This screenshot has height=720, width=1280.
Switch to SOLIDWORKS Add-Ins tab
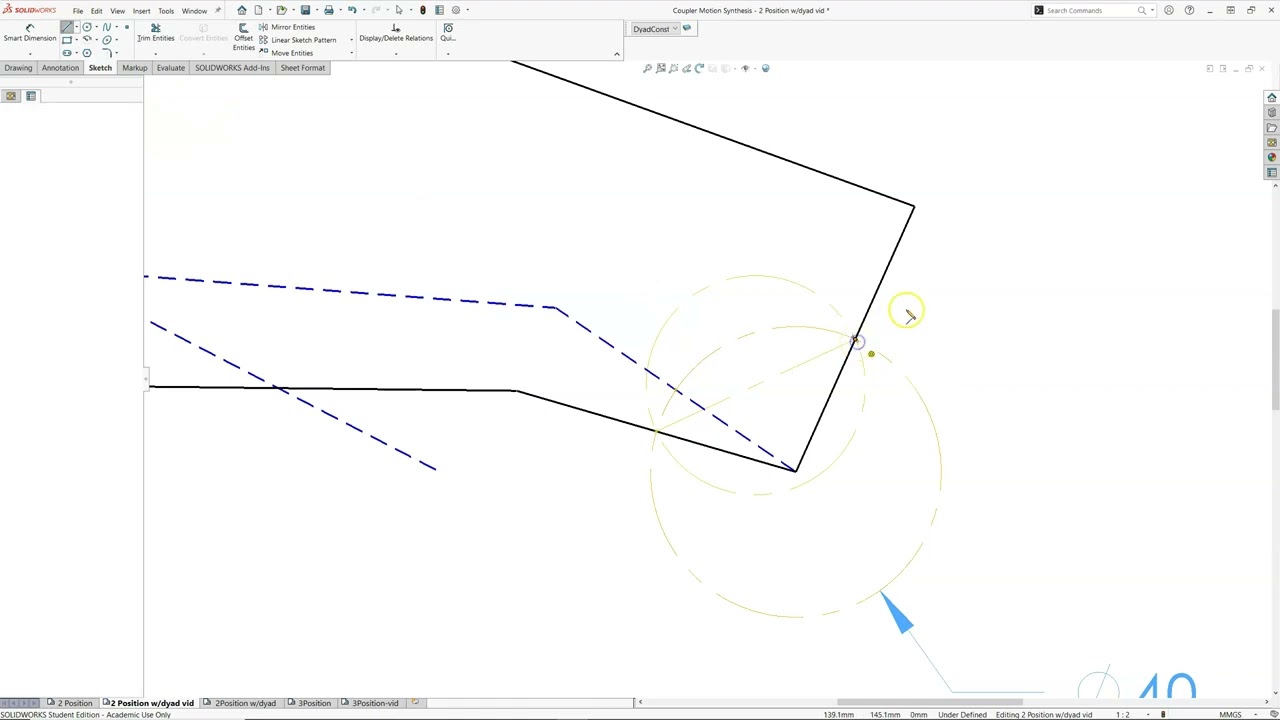(232, 68)
